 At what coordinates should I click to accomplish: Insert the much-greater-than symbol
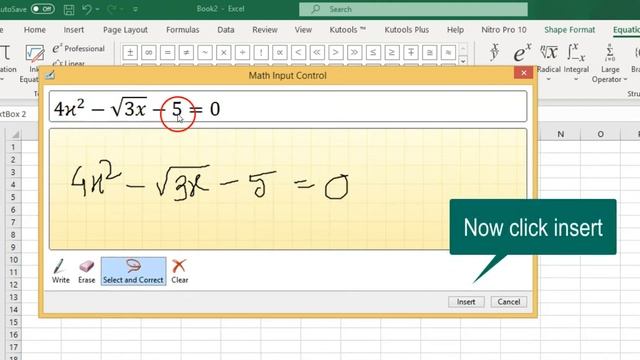coord(355,52)
